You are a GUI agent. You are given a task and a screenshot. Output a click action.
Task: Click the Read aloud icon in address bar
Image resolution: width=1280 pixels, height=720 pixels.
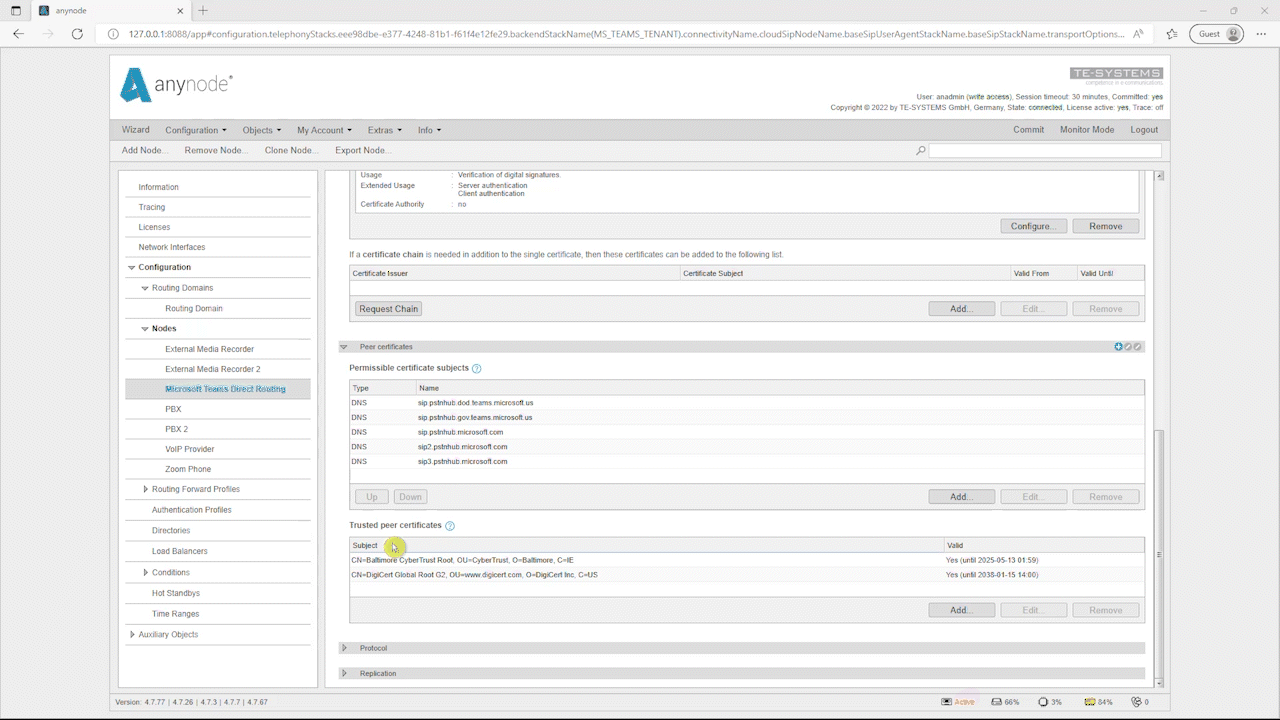(x=1138, y=33)
